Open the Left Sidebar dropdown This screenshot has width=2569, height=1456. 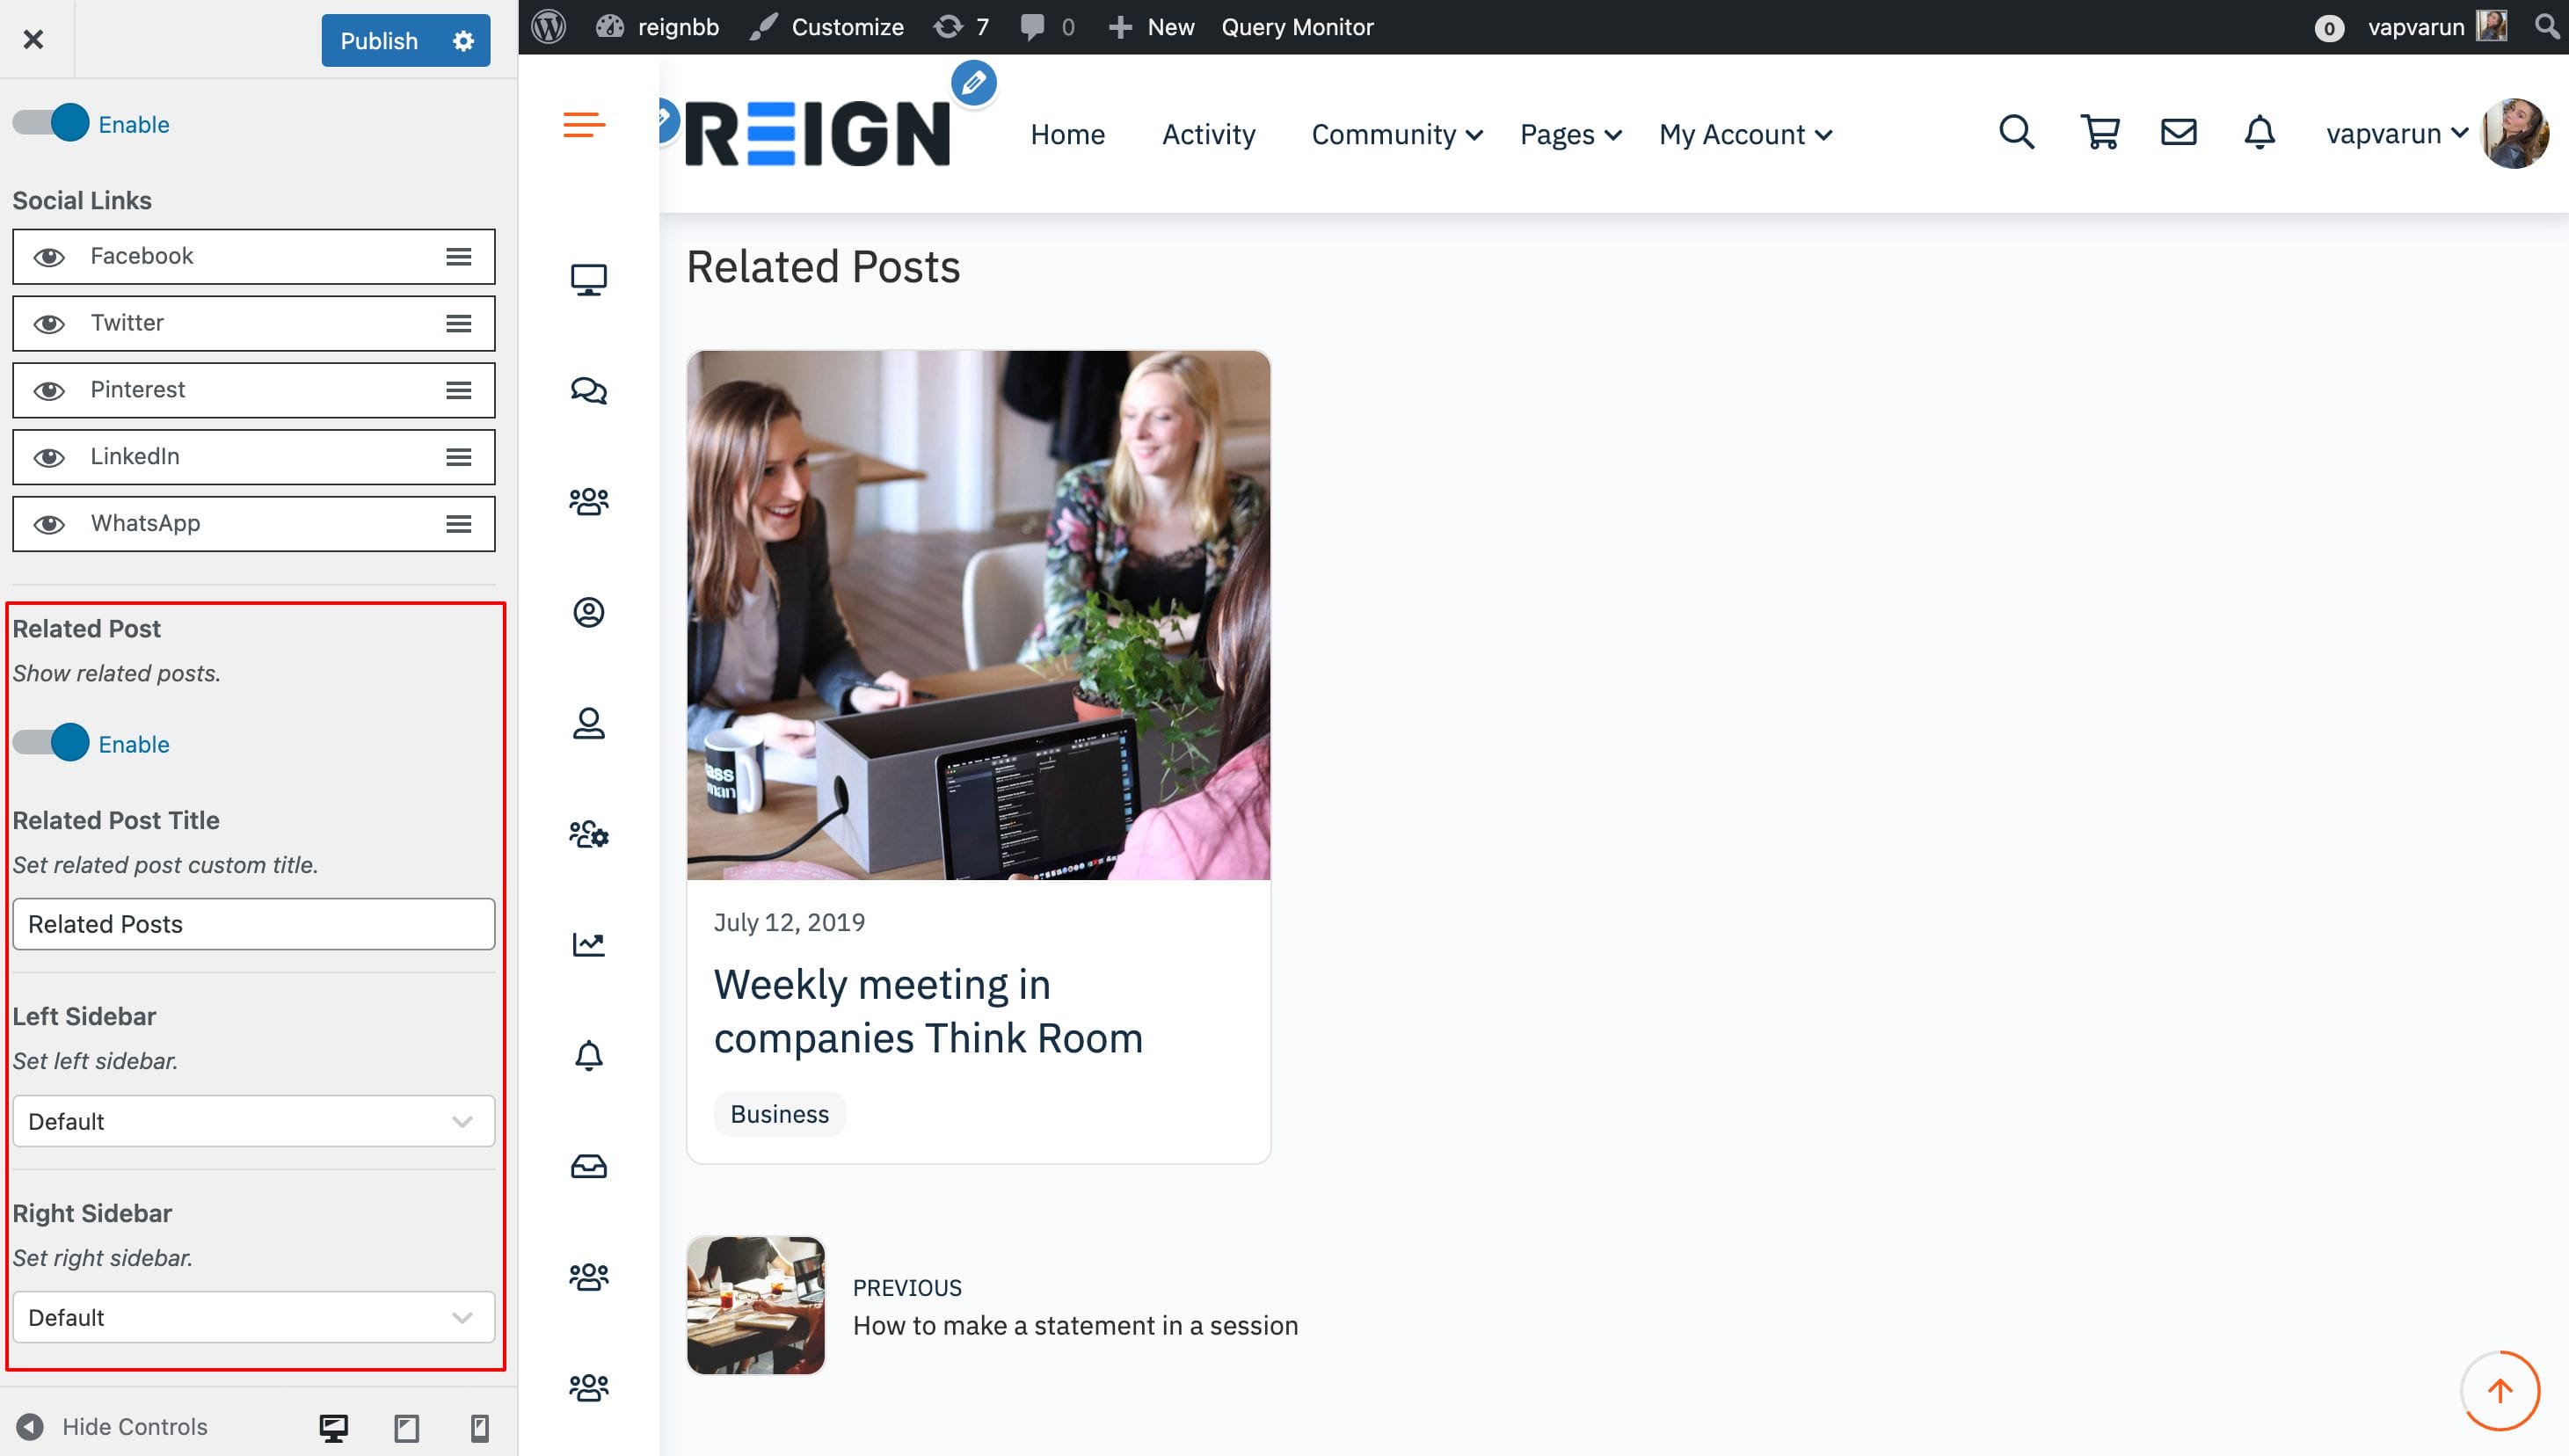(253, 1121)
